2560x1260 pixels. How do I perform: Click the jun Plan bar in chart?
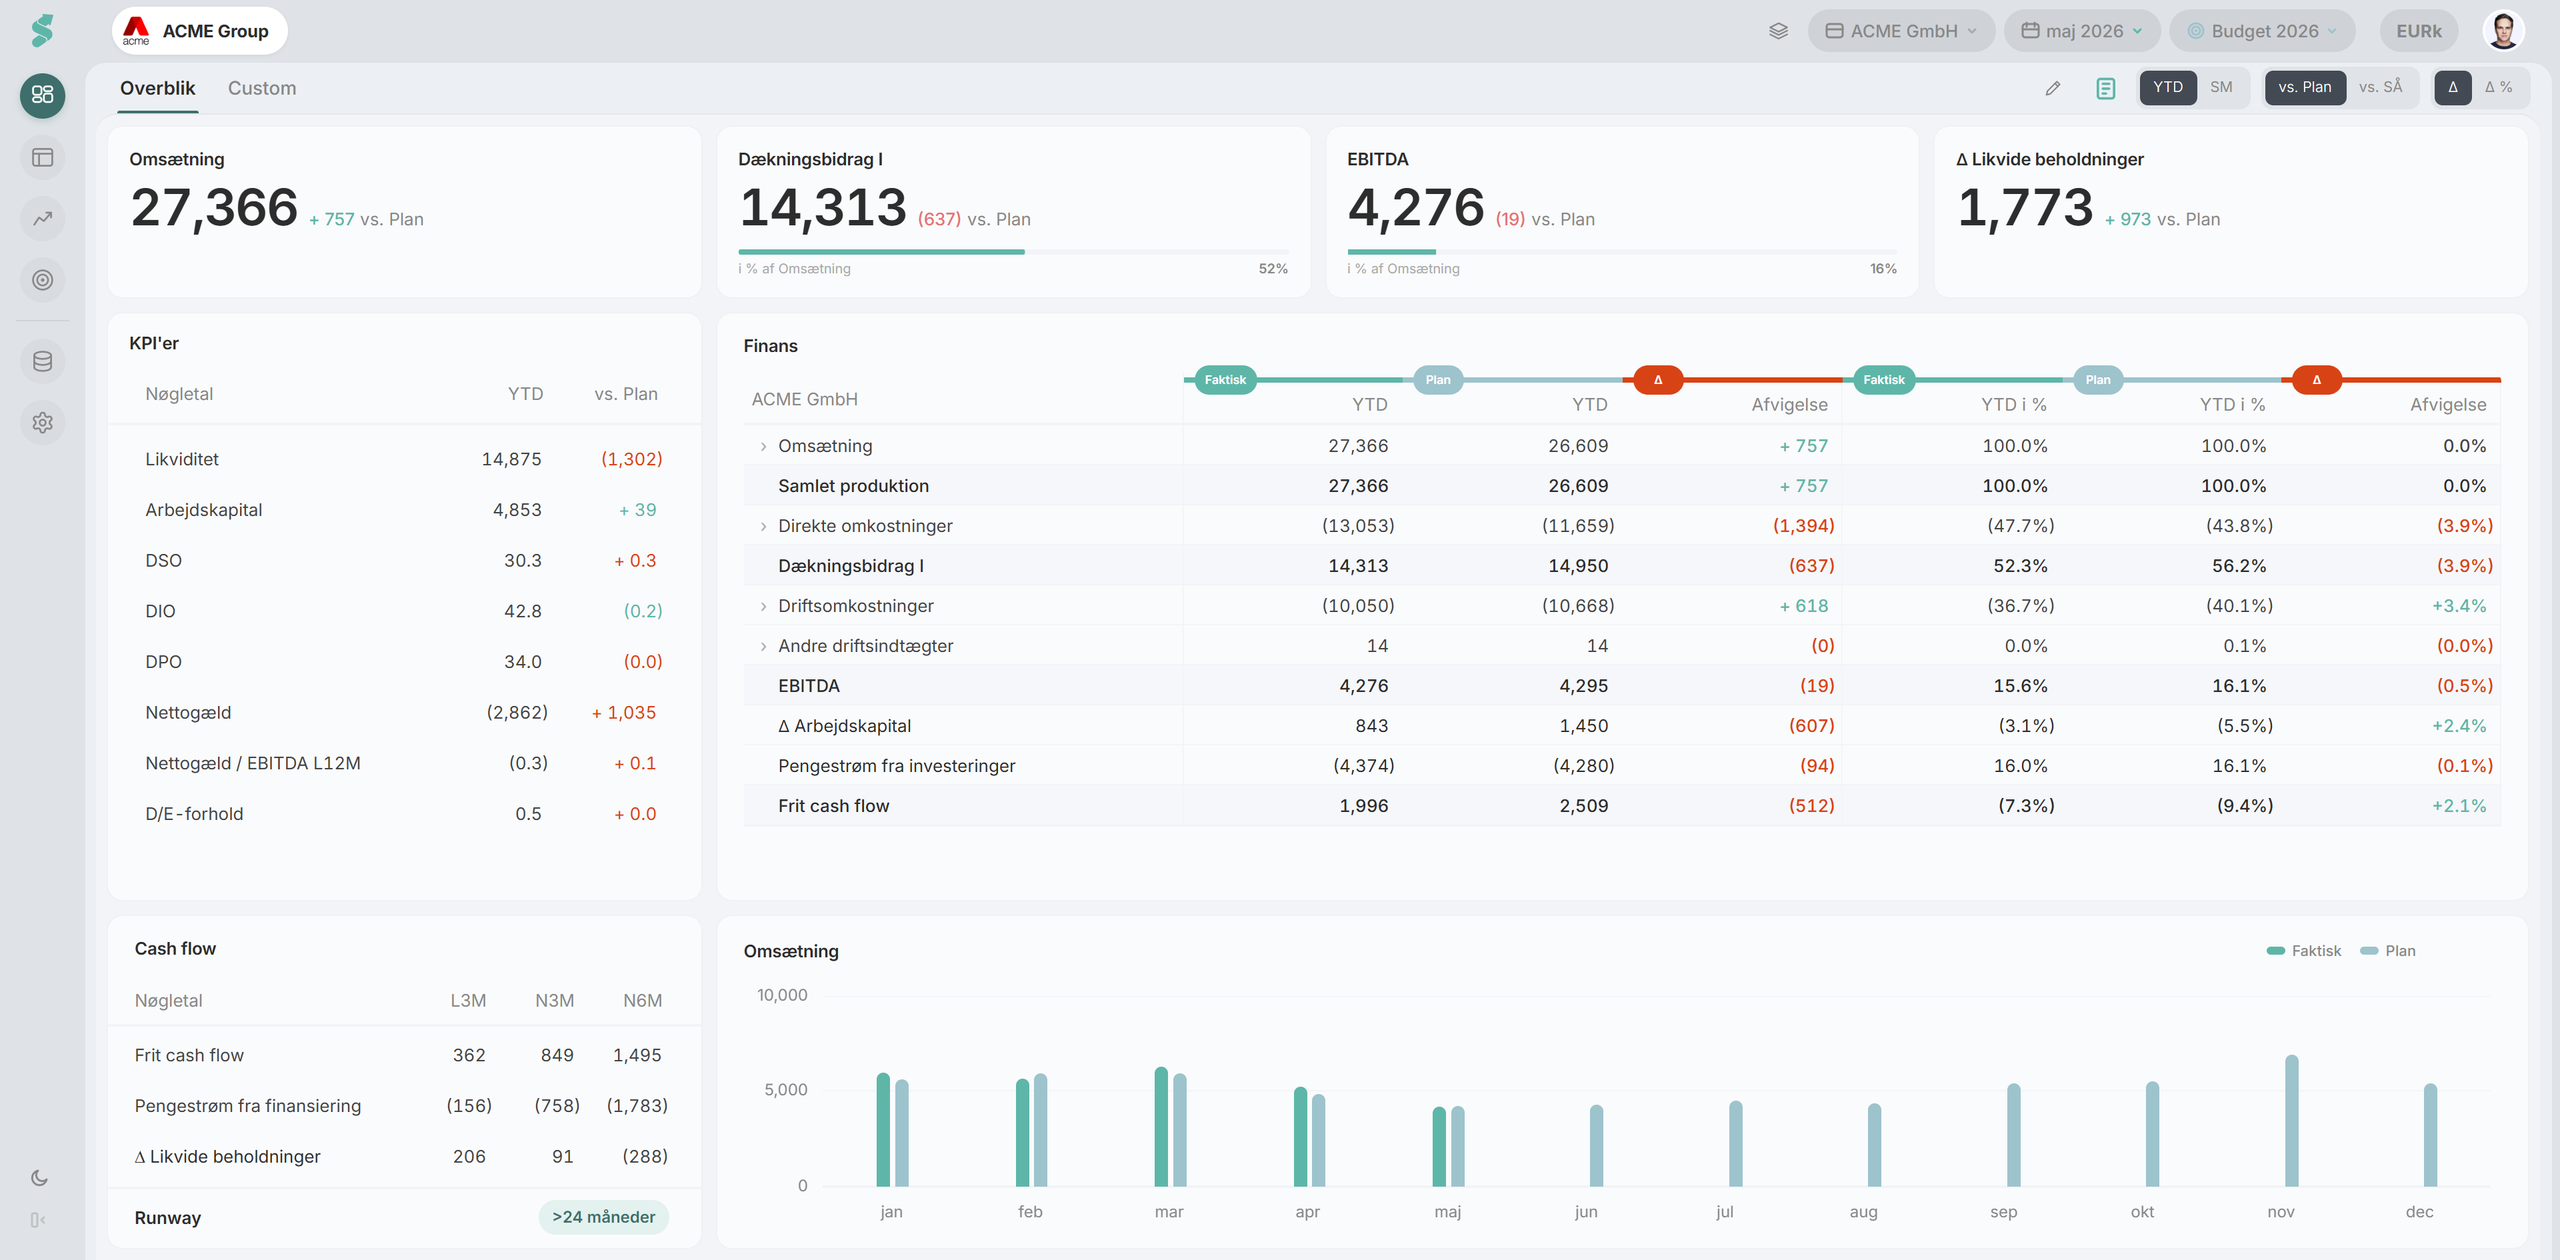[1596, 1146]
